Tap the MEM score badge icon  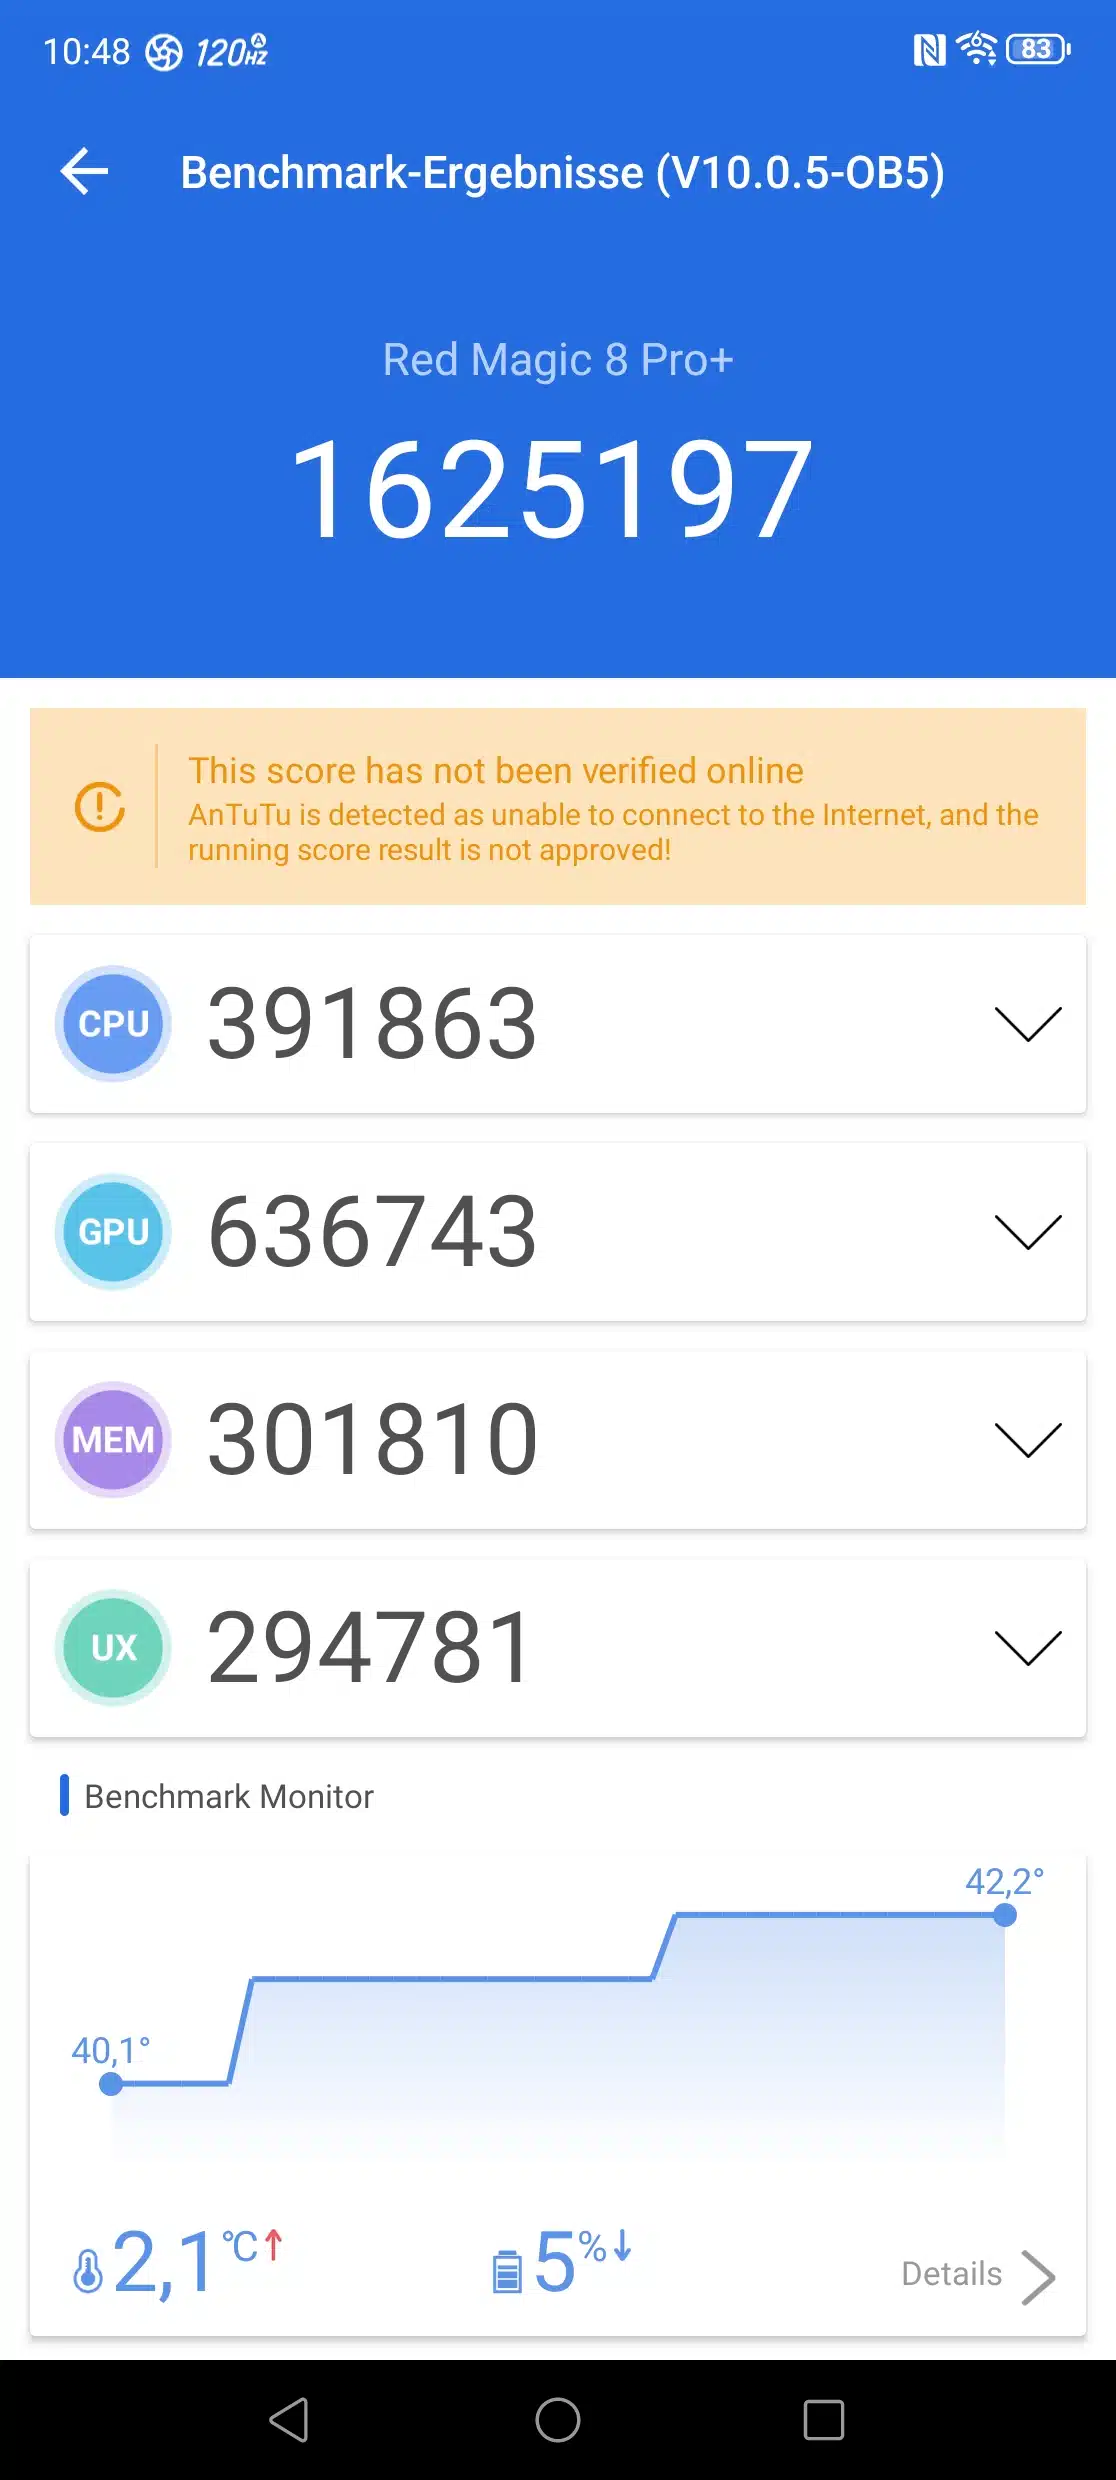[113, 1439]
